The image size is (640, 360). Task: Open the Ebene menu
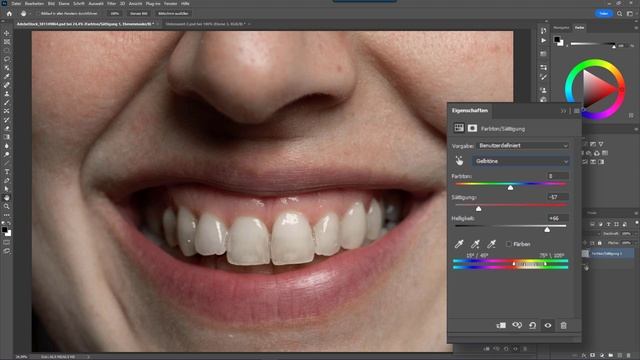click(64, 3)
